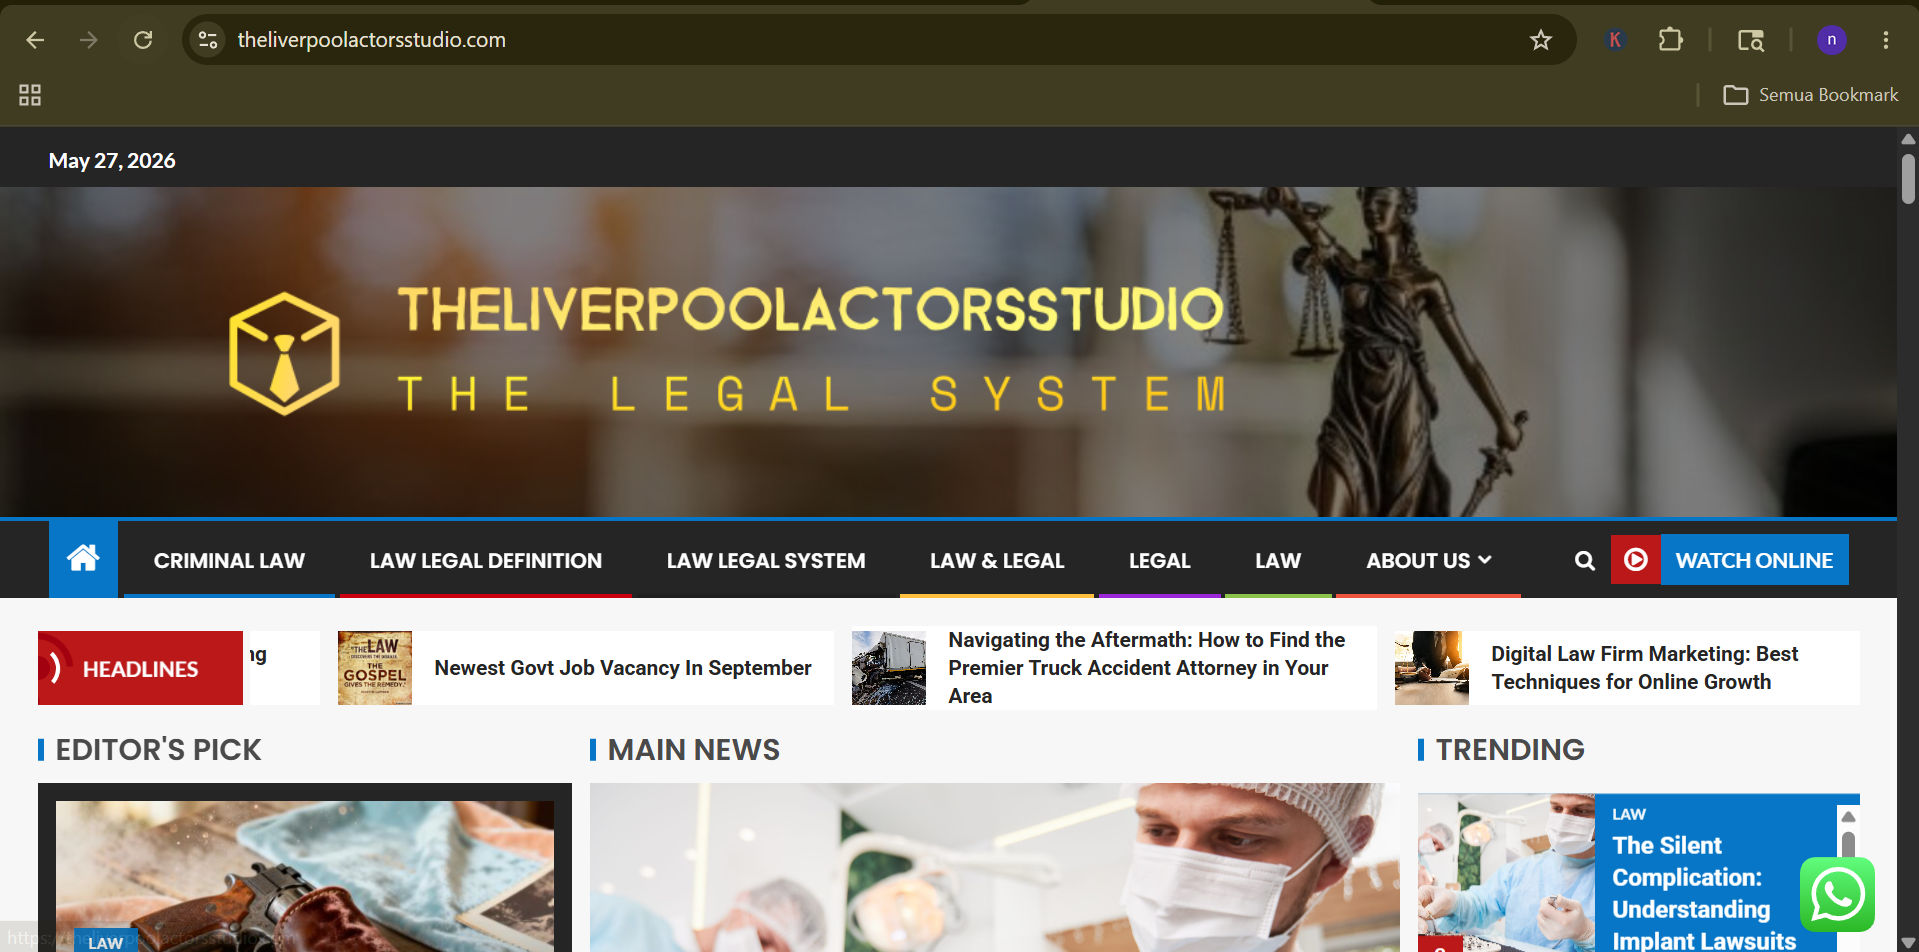1919x952 pixels.
Task: Reload the page with the refresh icon
Action: (143, 40)
